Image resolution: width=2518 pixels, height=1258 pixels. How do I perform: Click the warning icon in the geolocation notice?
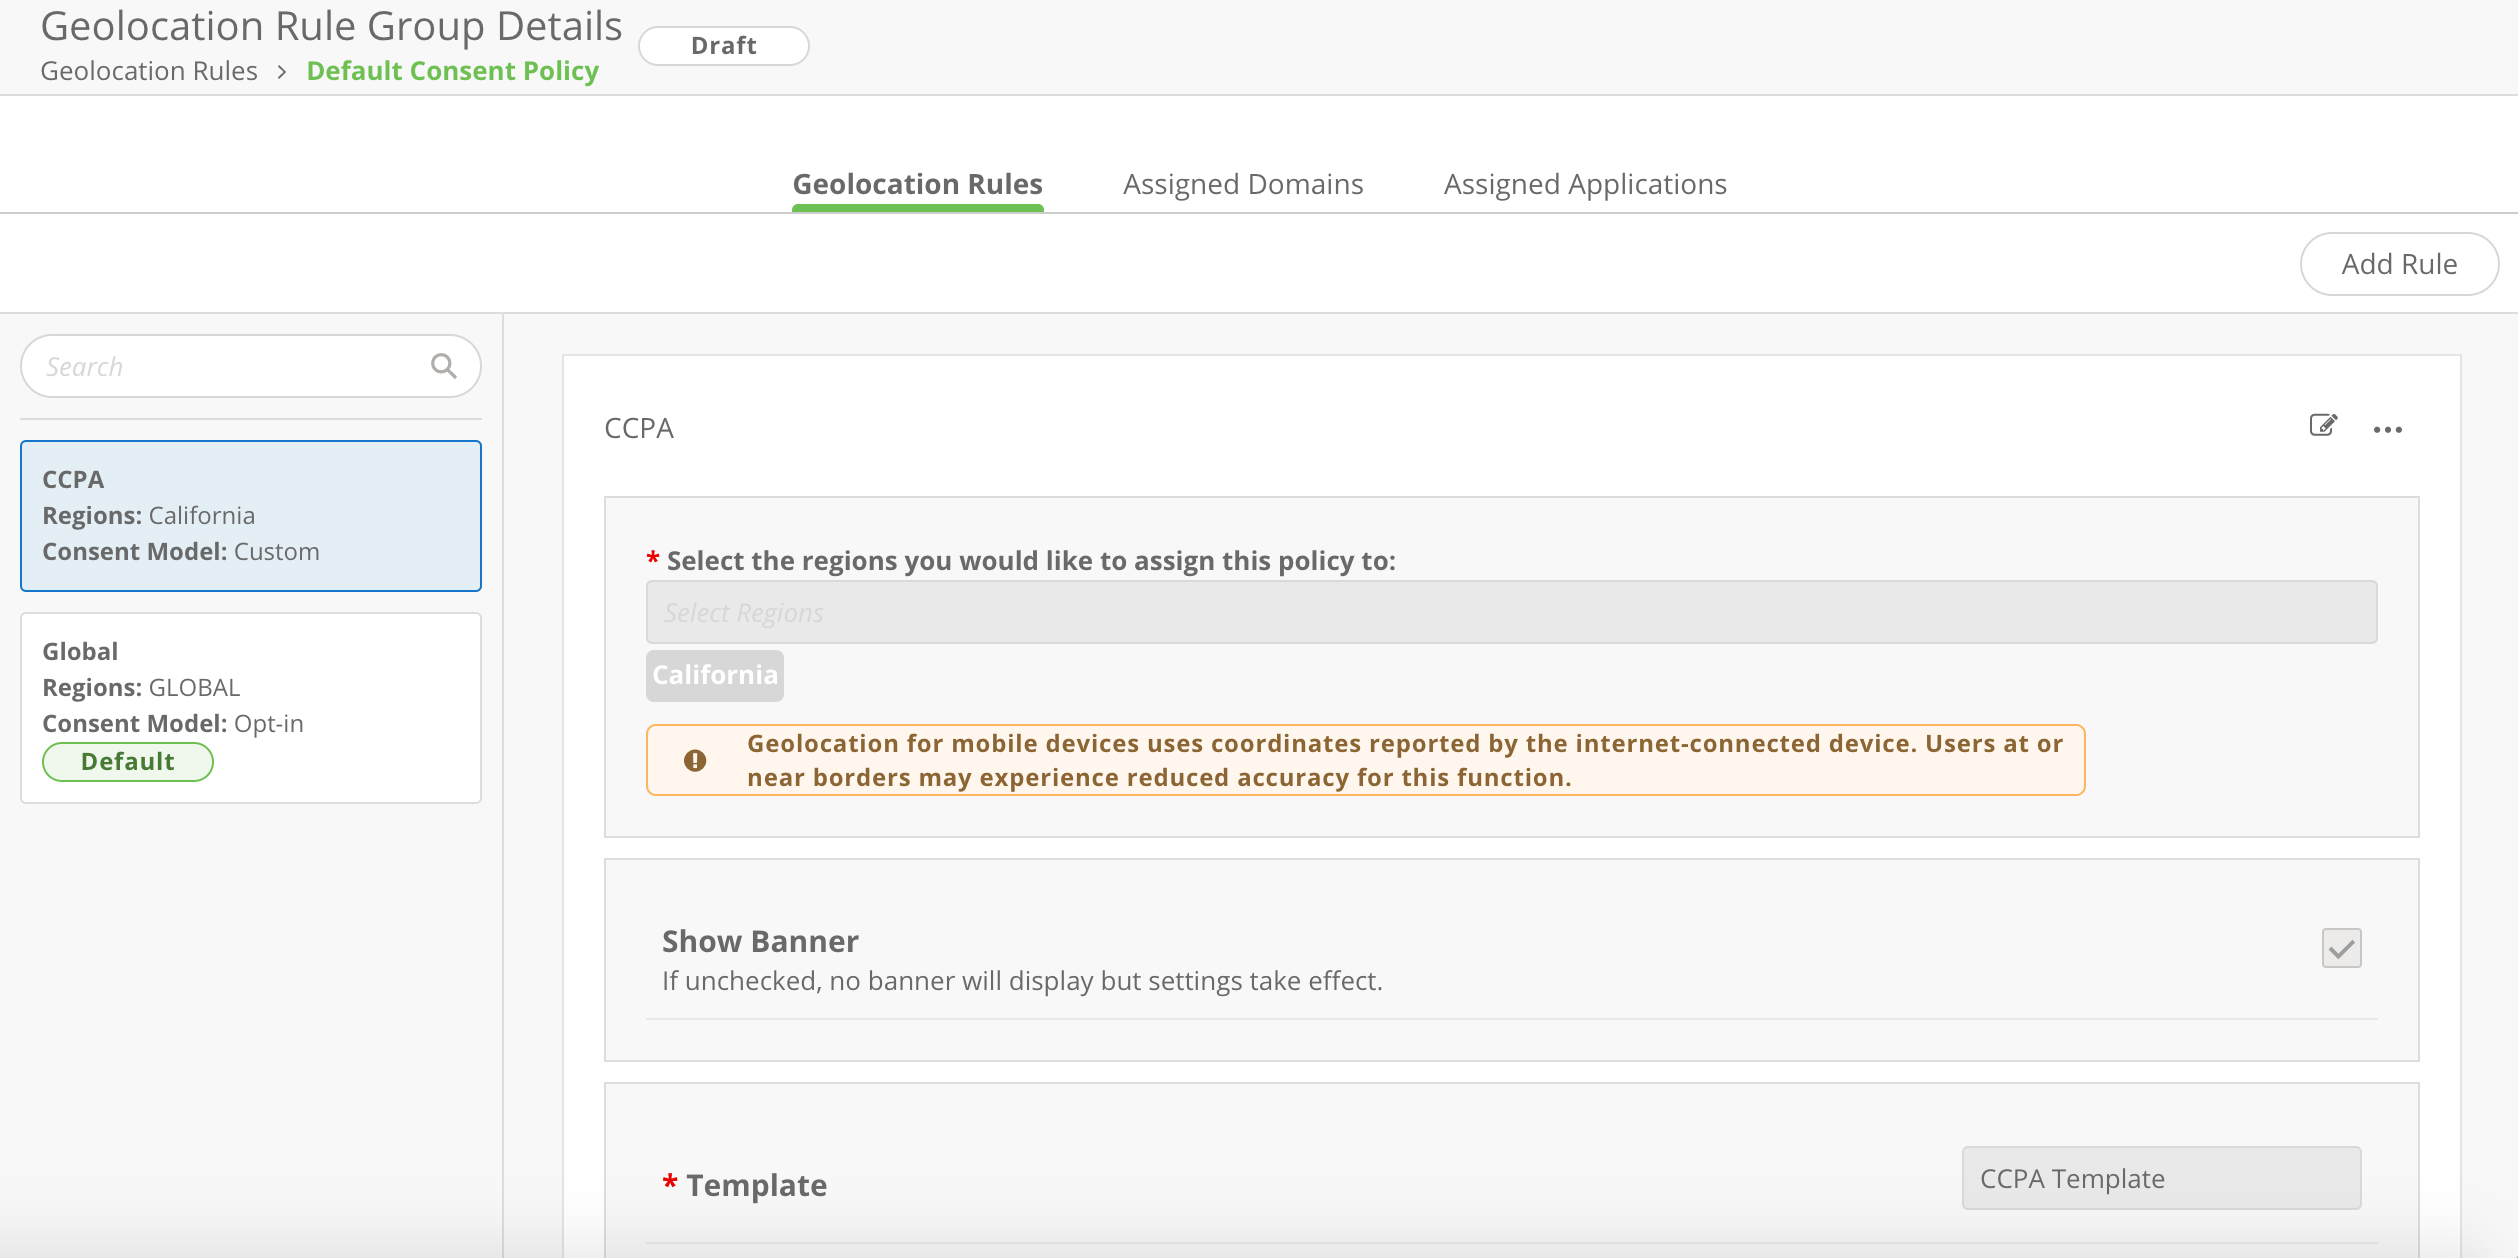click(x=697, y=760)
